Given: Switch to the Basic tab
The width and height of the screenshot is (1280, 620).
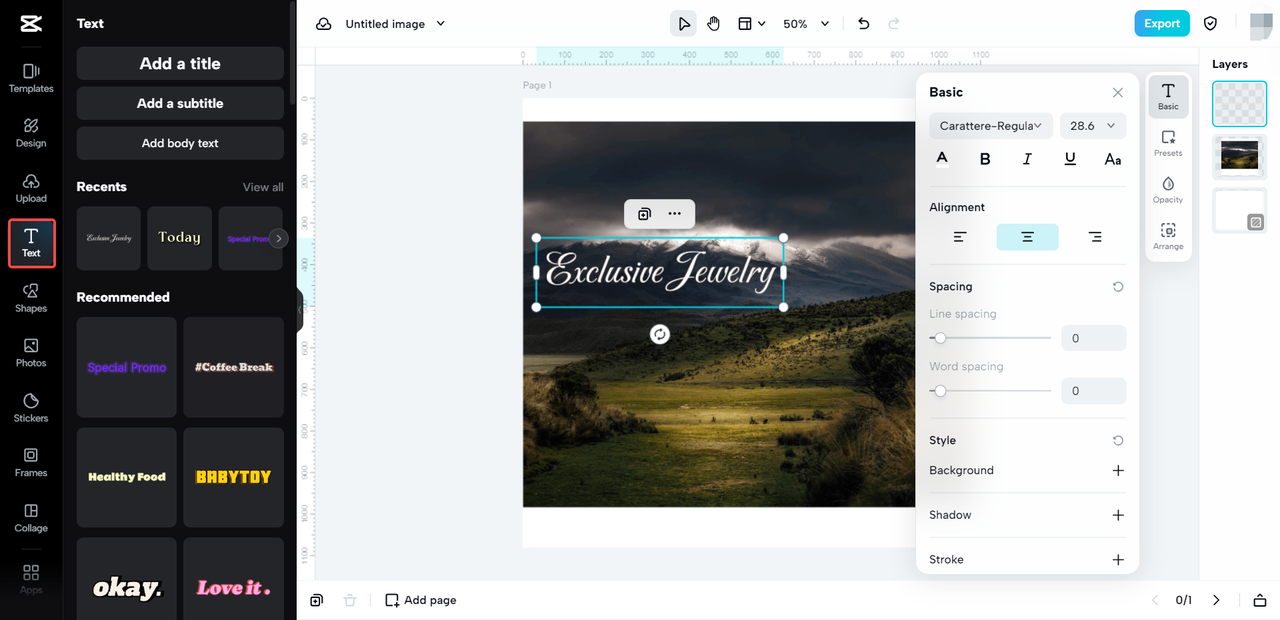Looking at the screenshot, I should coord(1168,97).
